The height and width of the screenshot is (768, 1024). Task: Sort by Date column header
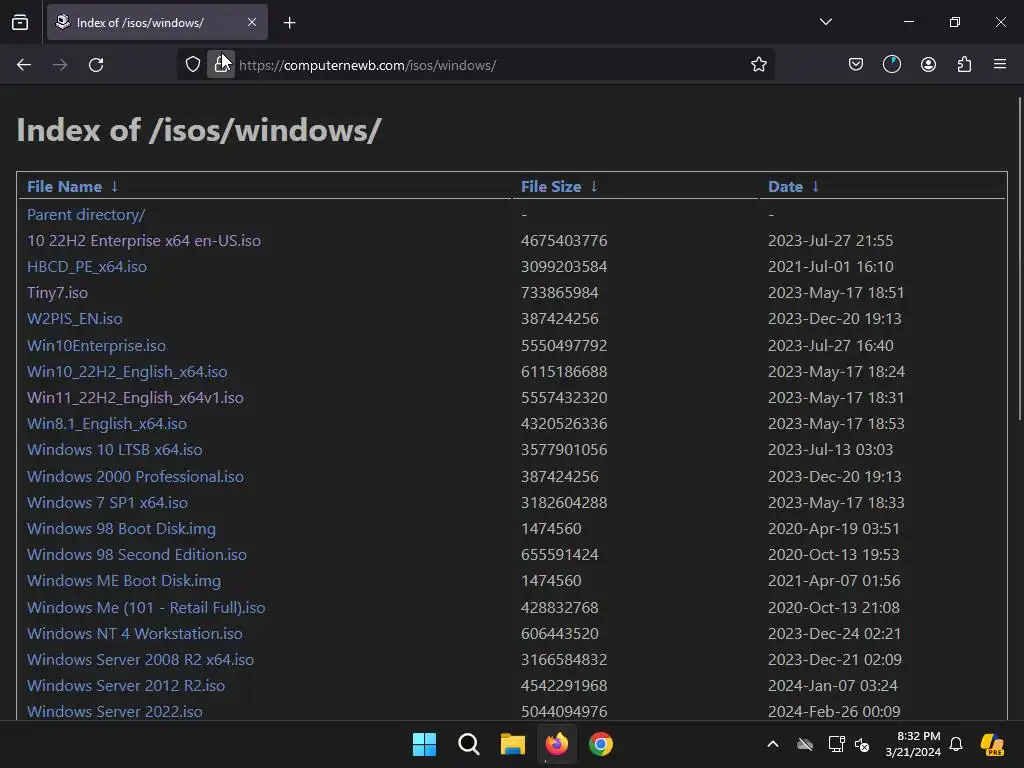click(785, 187)
